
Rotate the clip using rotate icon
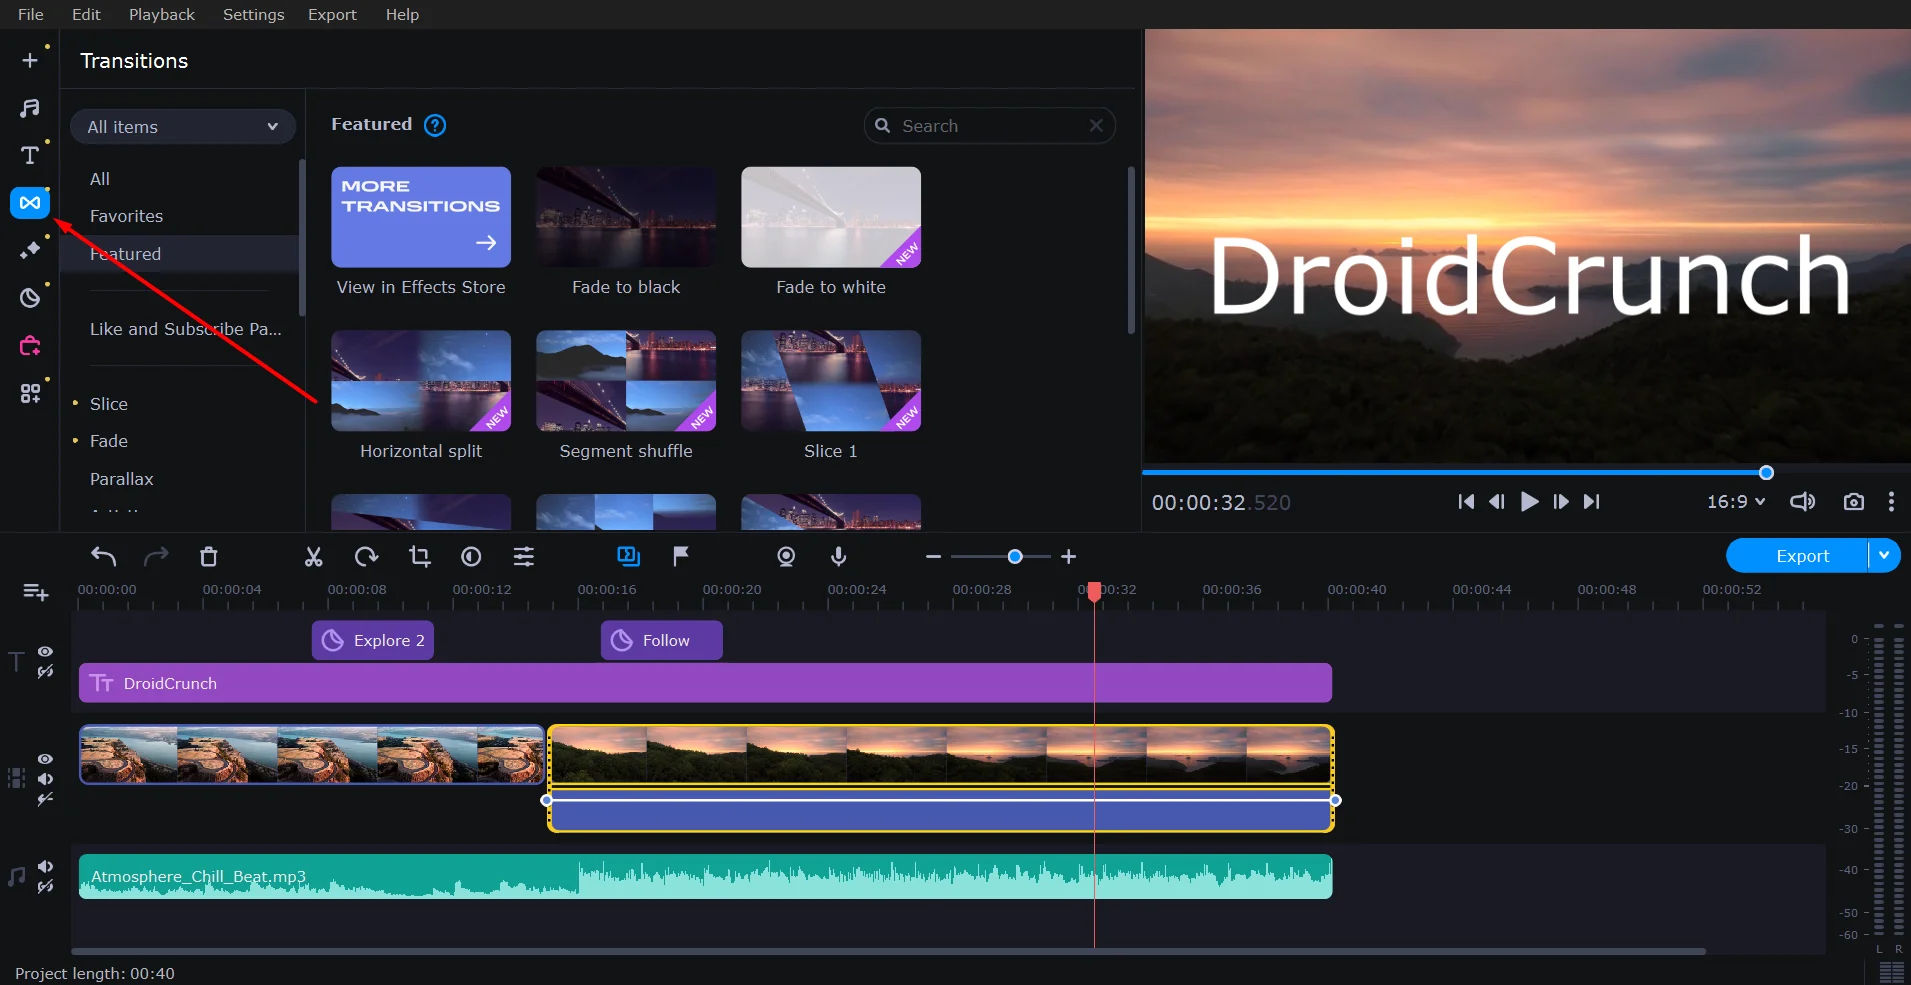pyautogui.click(x=366, y=556)
